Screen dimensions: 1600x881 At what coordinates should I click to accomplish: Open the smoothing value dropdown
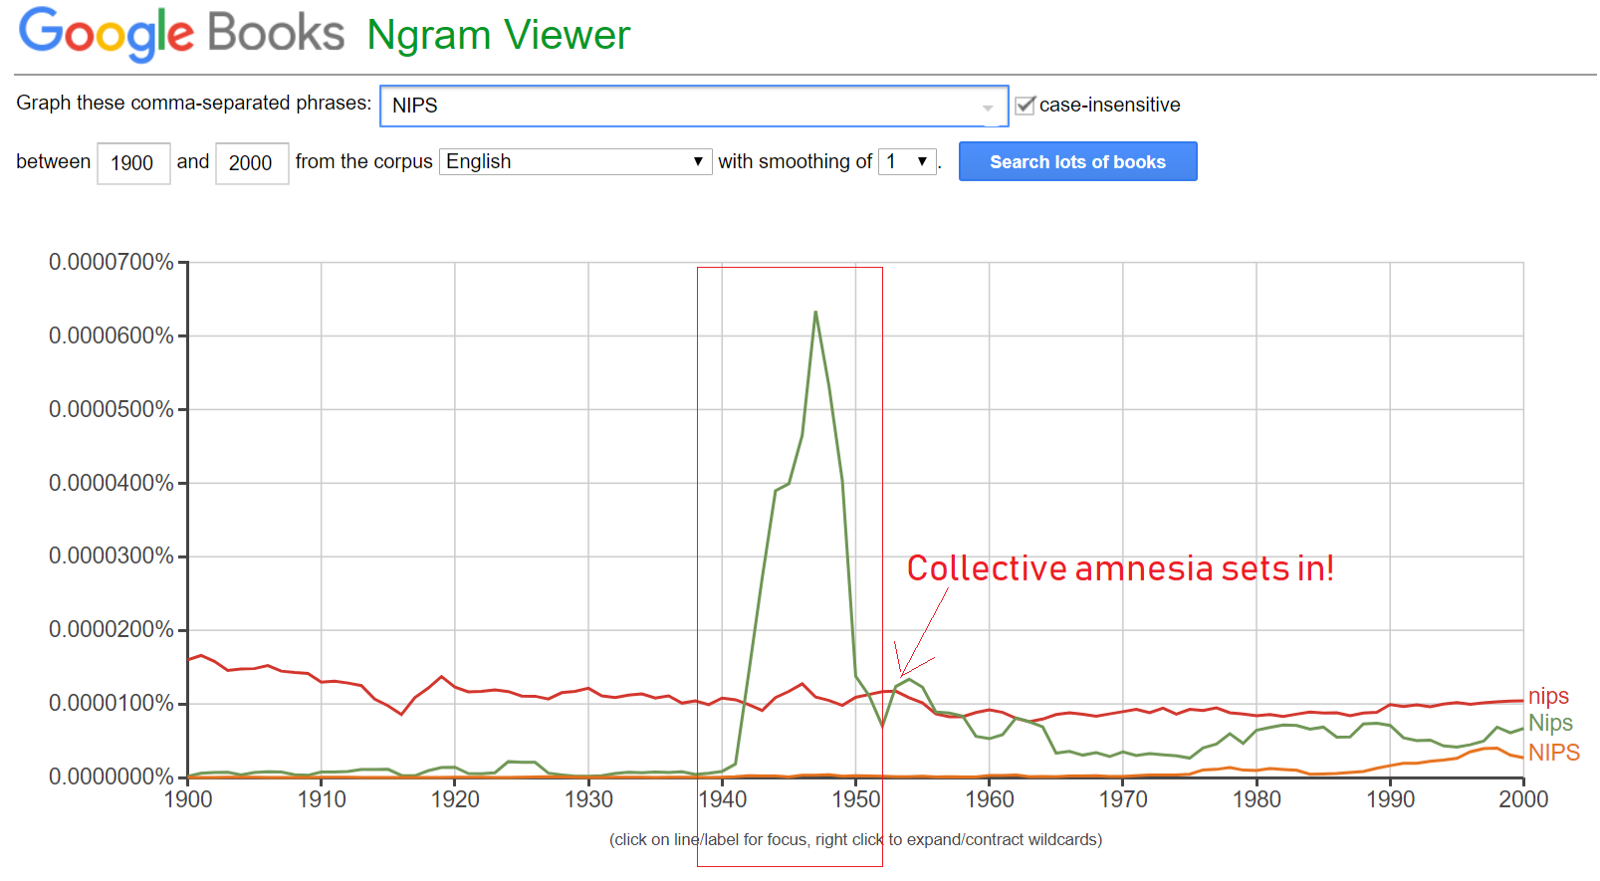(907, 162)
